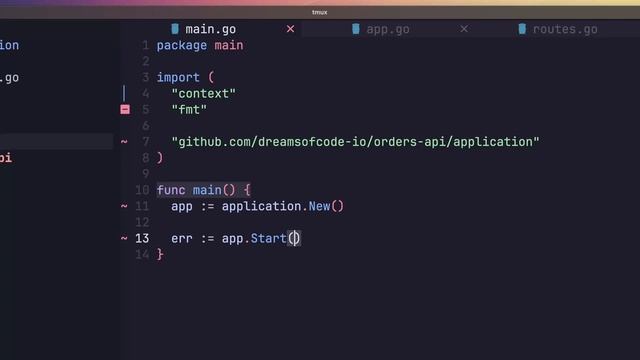Click the added-line bar beside line 4
The width and height of the screenshot is (640, 360).
tap(124, 93)
